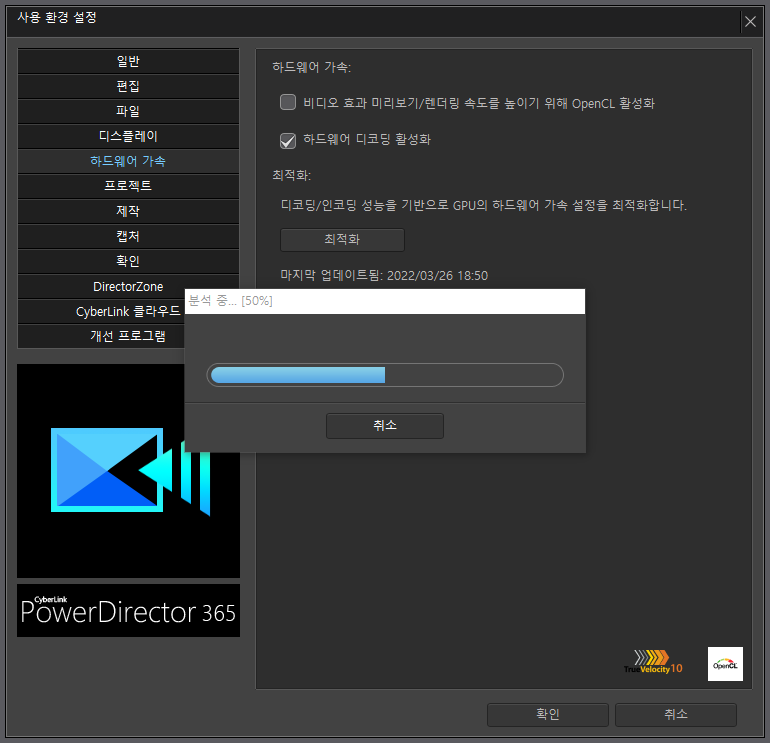This screenshot has height=743, width=770.
Task: Open the 제작 category
Action: pos(128,211)
